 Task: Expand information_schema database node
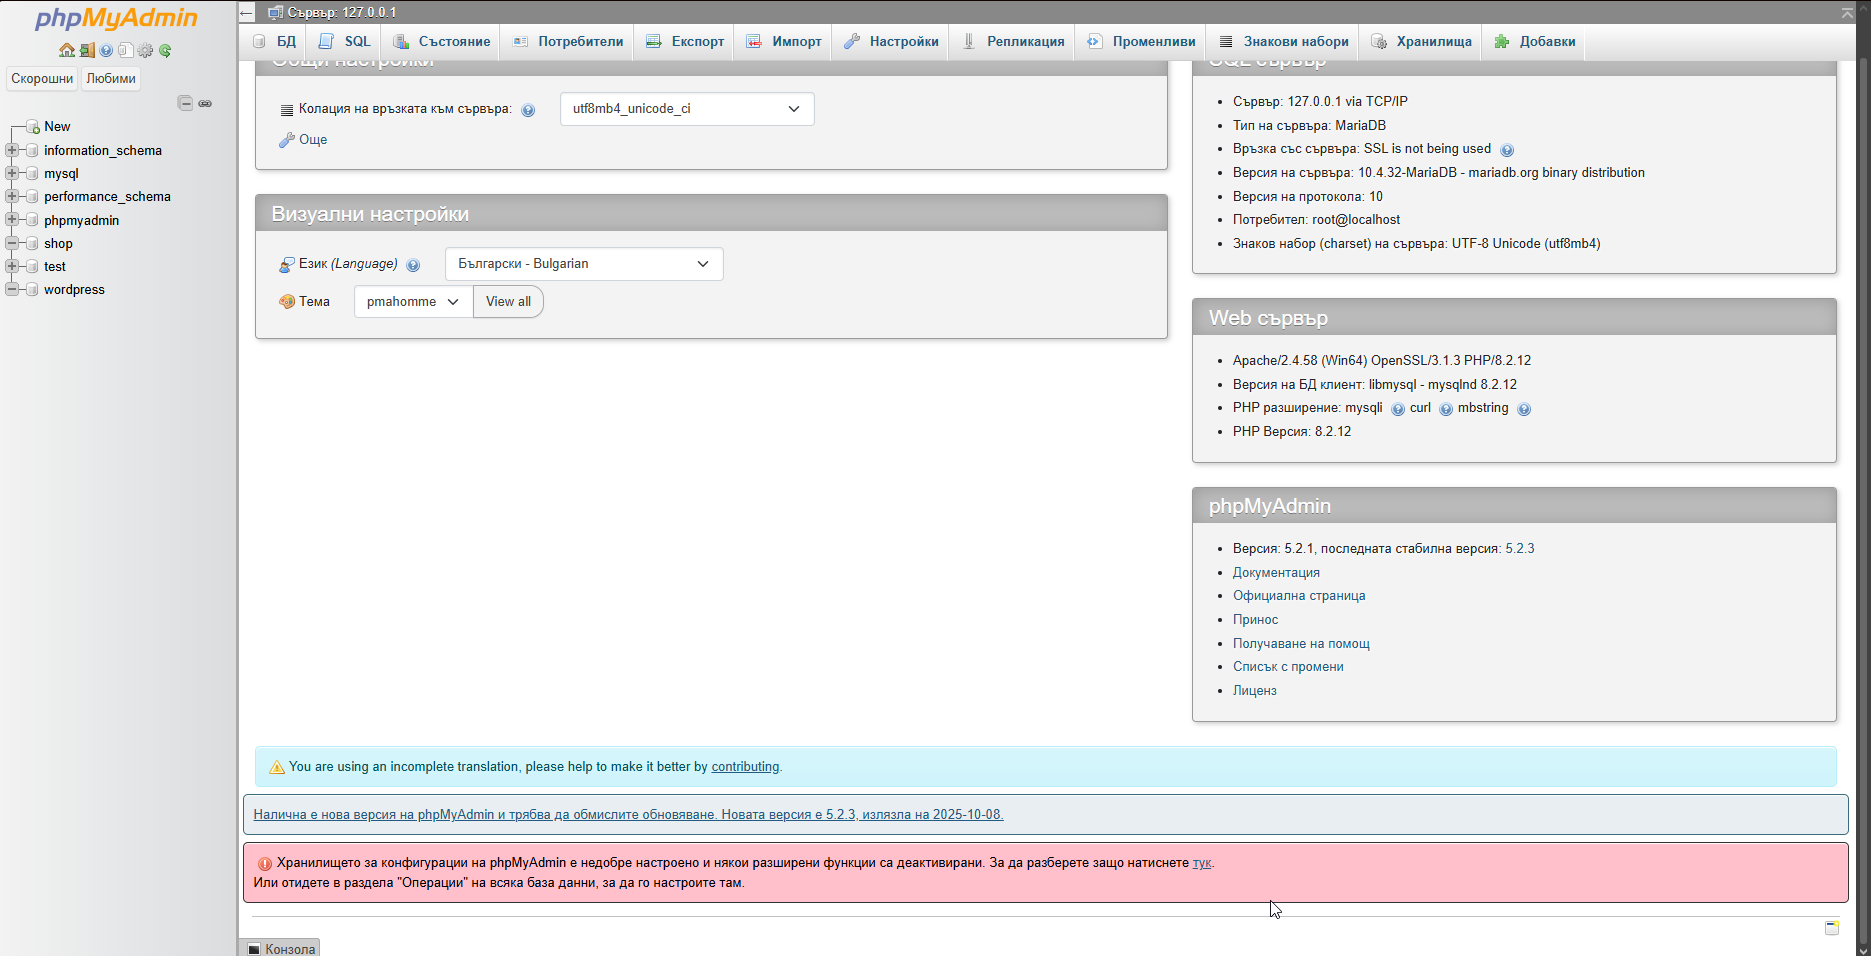(x=12, y=150)
